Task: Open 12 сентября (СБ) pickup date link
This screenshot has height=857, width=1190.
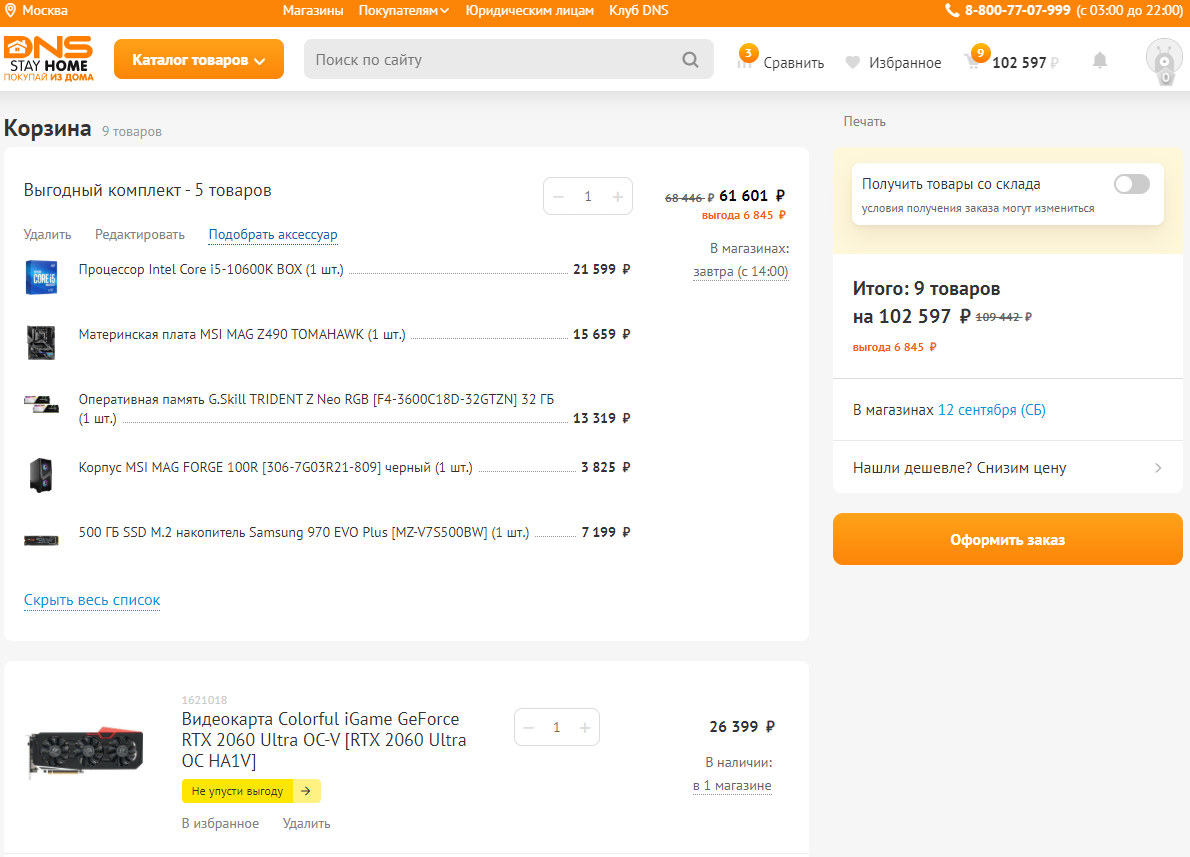Action: 992,410
